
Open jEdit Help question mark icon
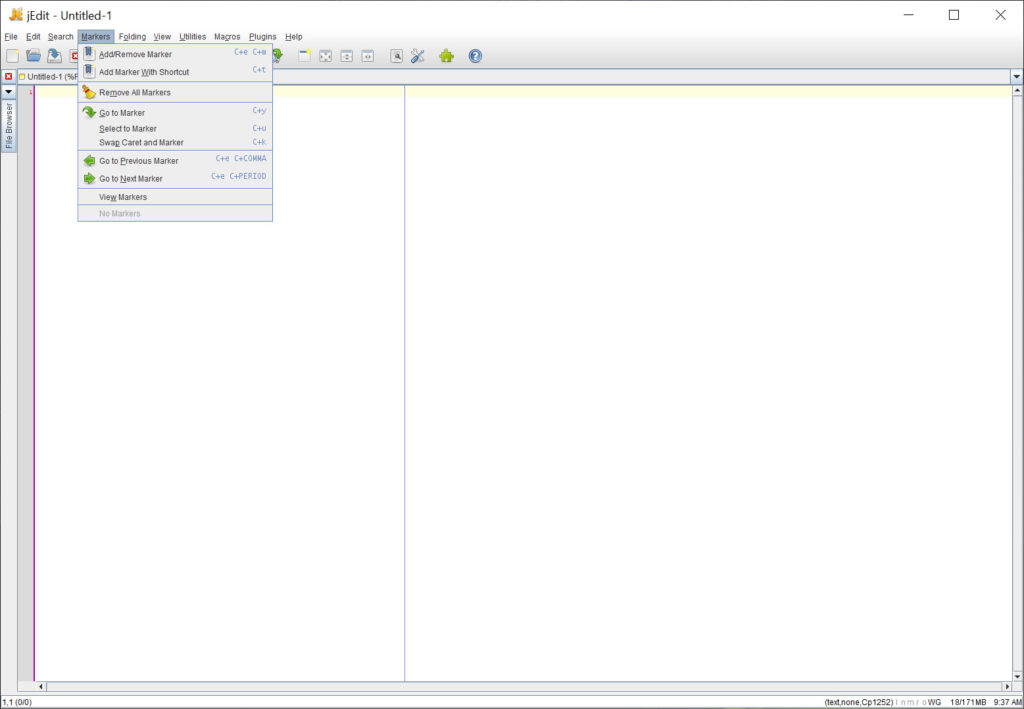pos(475,56)
